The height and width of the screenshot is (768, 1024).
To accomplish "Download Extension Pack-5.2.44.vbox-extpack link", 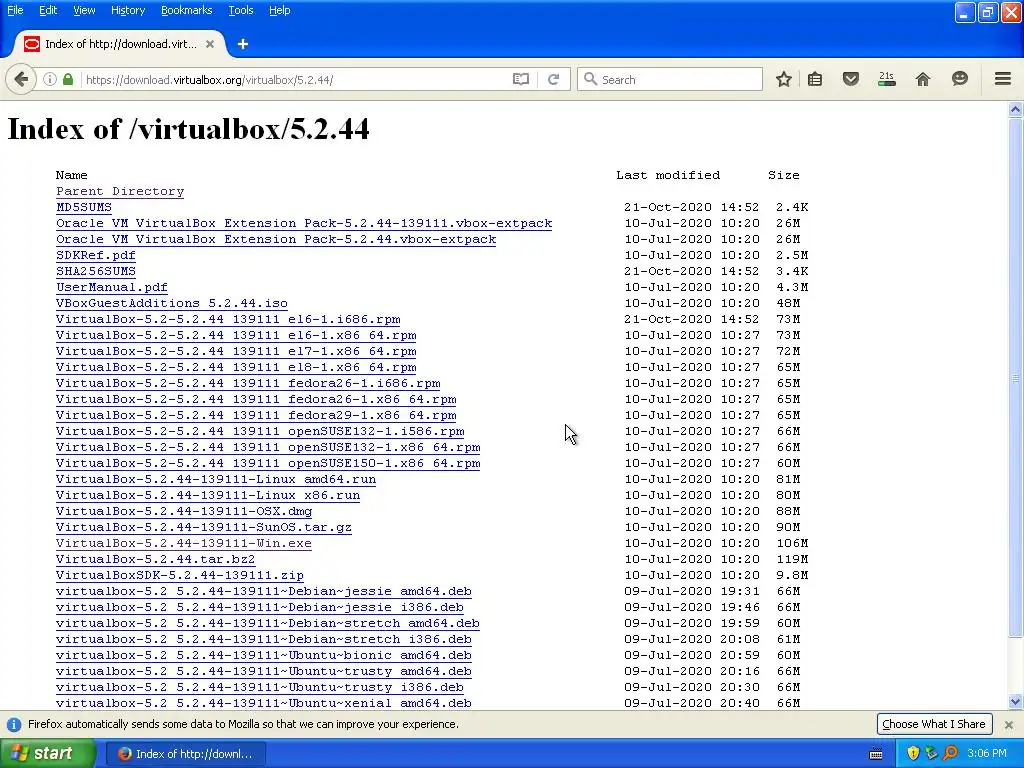I will pos(276,239).
